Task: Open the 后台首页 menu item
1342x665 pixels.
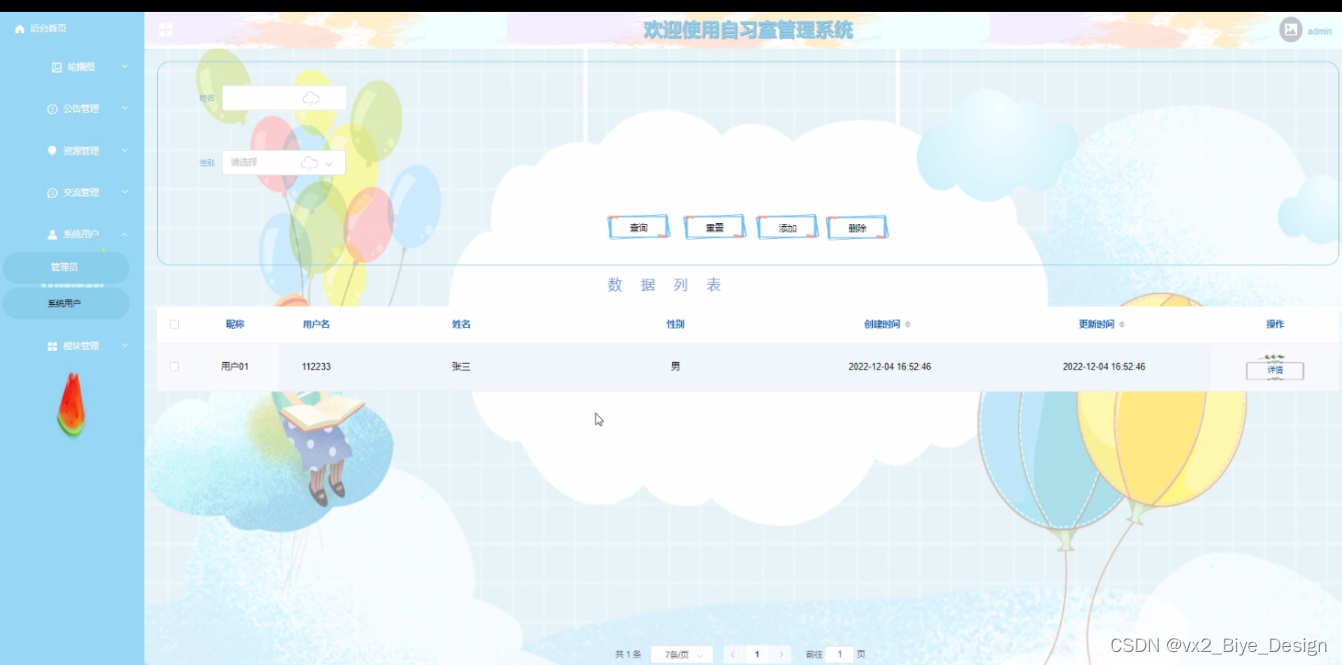Action: point(48,29)
